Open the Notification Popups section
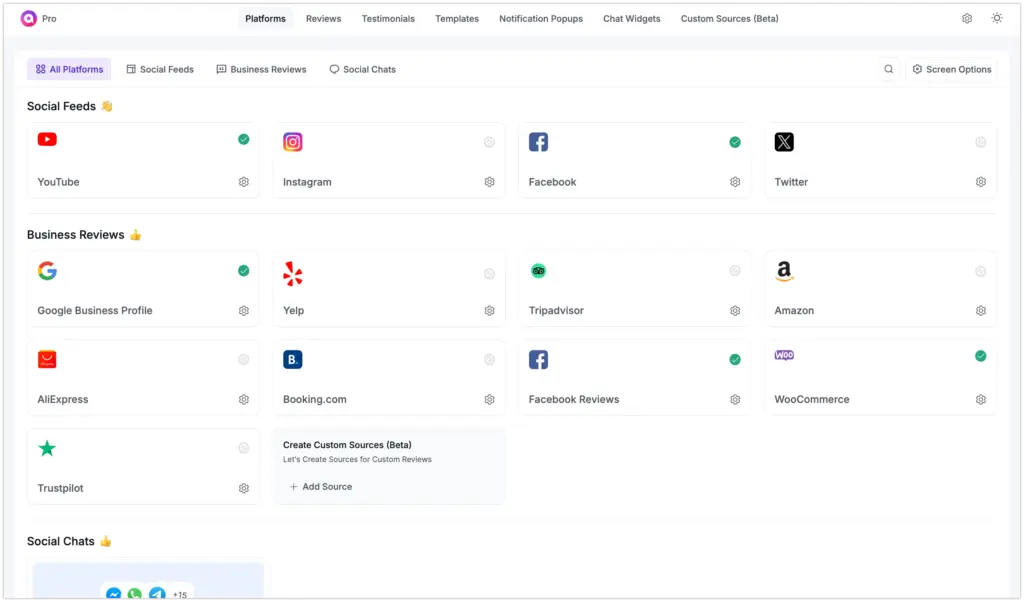Image resolution: width=1024 pixels, height=602 pixels. click(540, 18)
